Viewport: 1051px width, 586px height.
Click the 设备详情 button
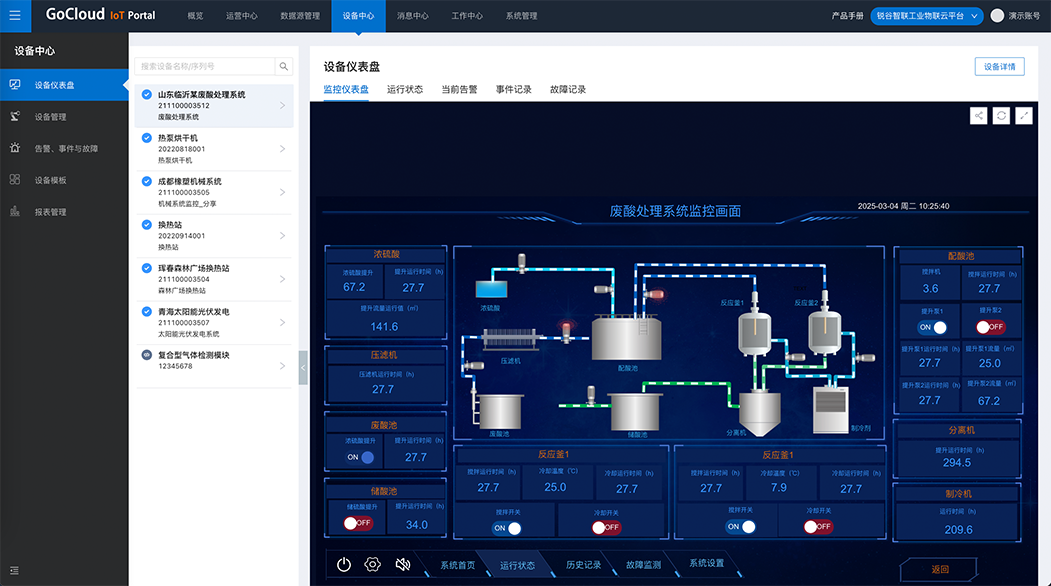pos(999,67)
